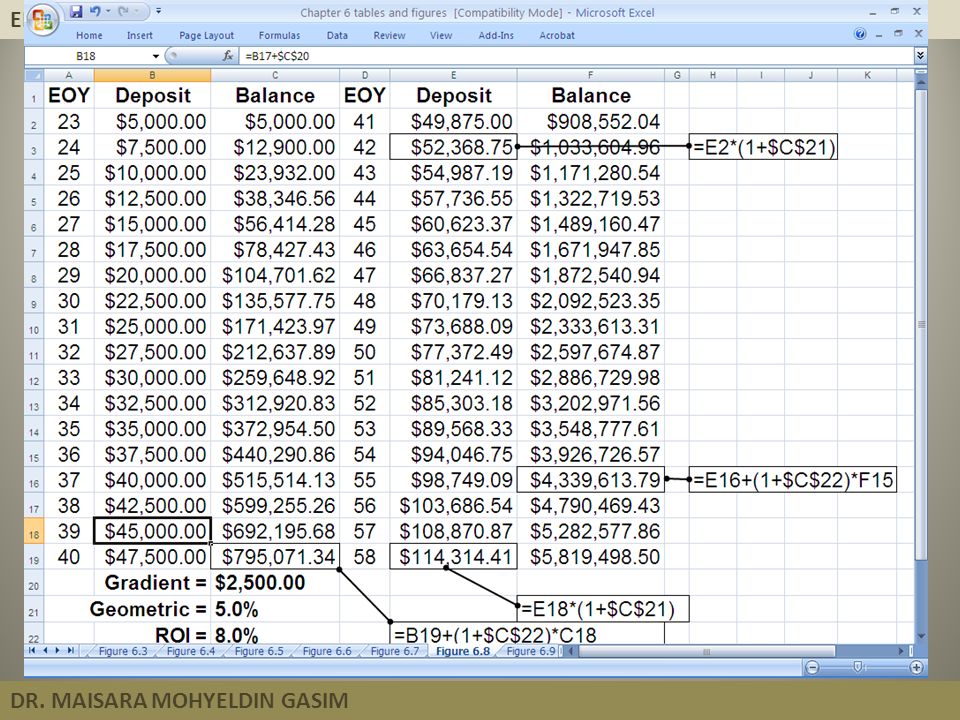The height and width of the screenshot is (720, 960).
Task: Click the vertical scrollbar thumb
Action: [x=921, y=324]
